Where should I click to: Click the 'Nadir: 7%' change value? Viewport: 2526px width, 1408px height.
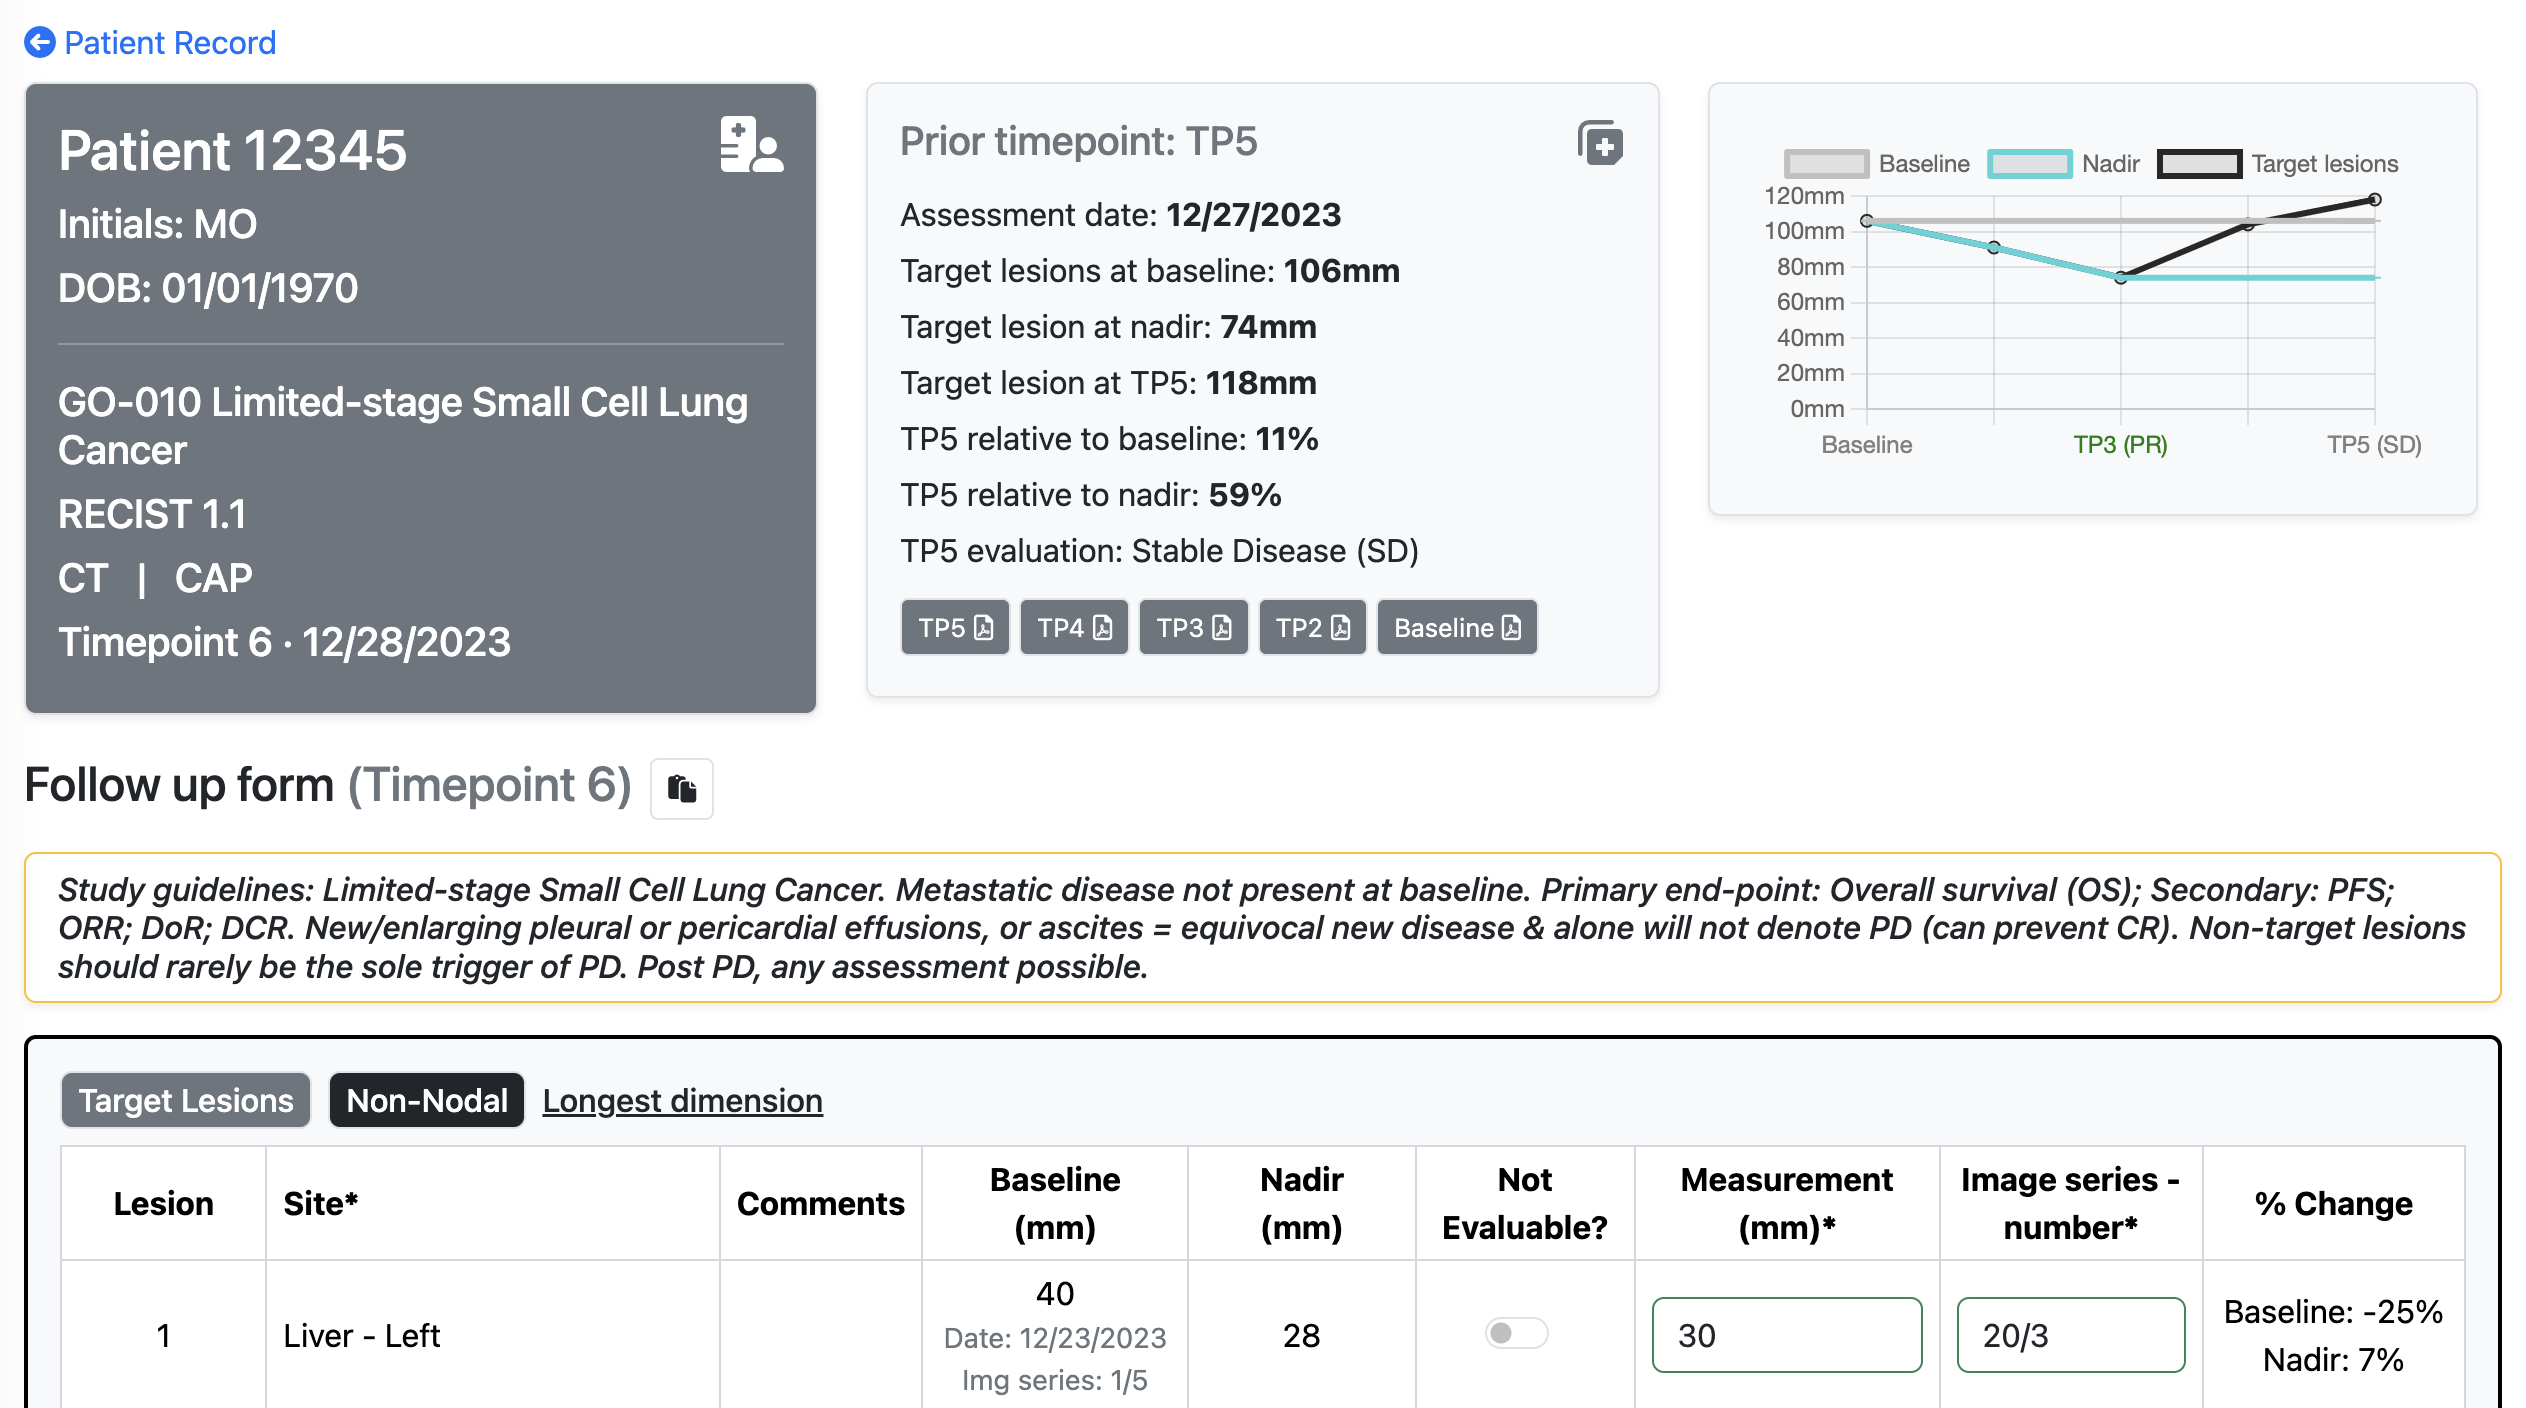point(2333,1359)
